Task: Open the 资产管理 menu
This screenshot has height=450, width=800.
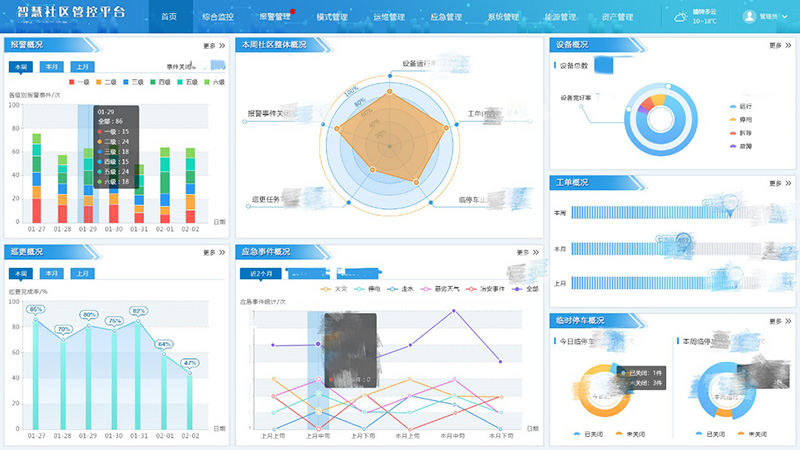Action: pos(617,17)
